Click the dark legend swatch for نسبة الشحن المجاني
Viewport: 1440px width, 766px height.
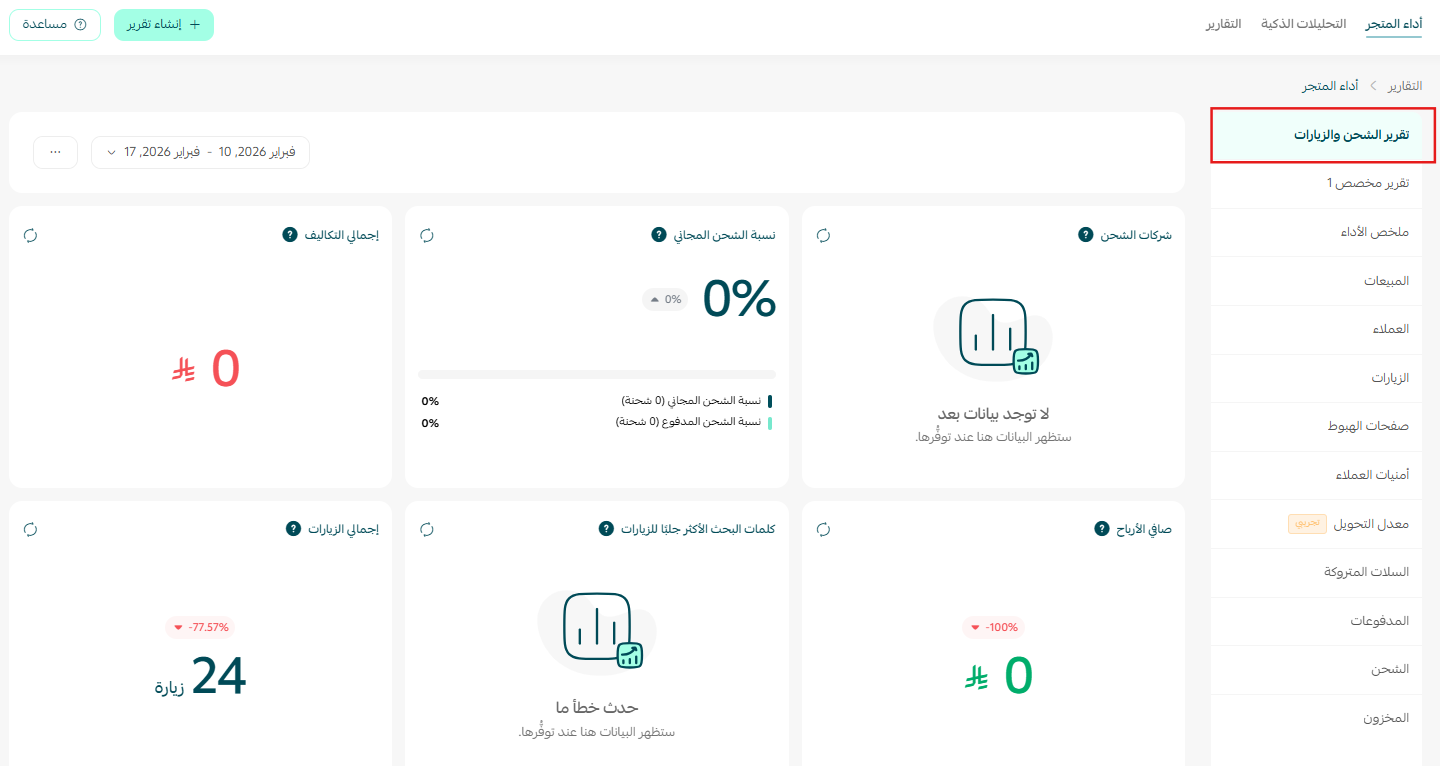(x=770, y=400)
